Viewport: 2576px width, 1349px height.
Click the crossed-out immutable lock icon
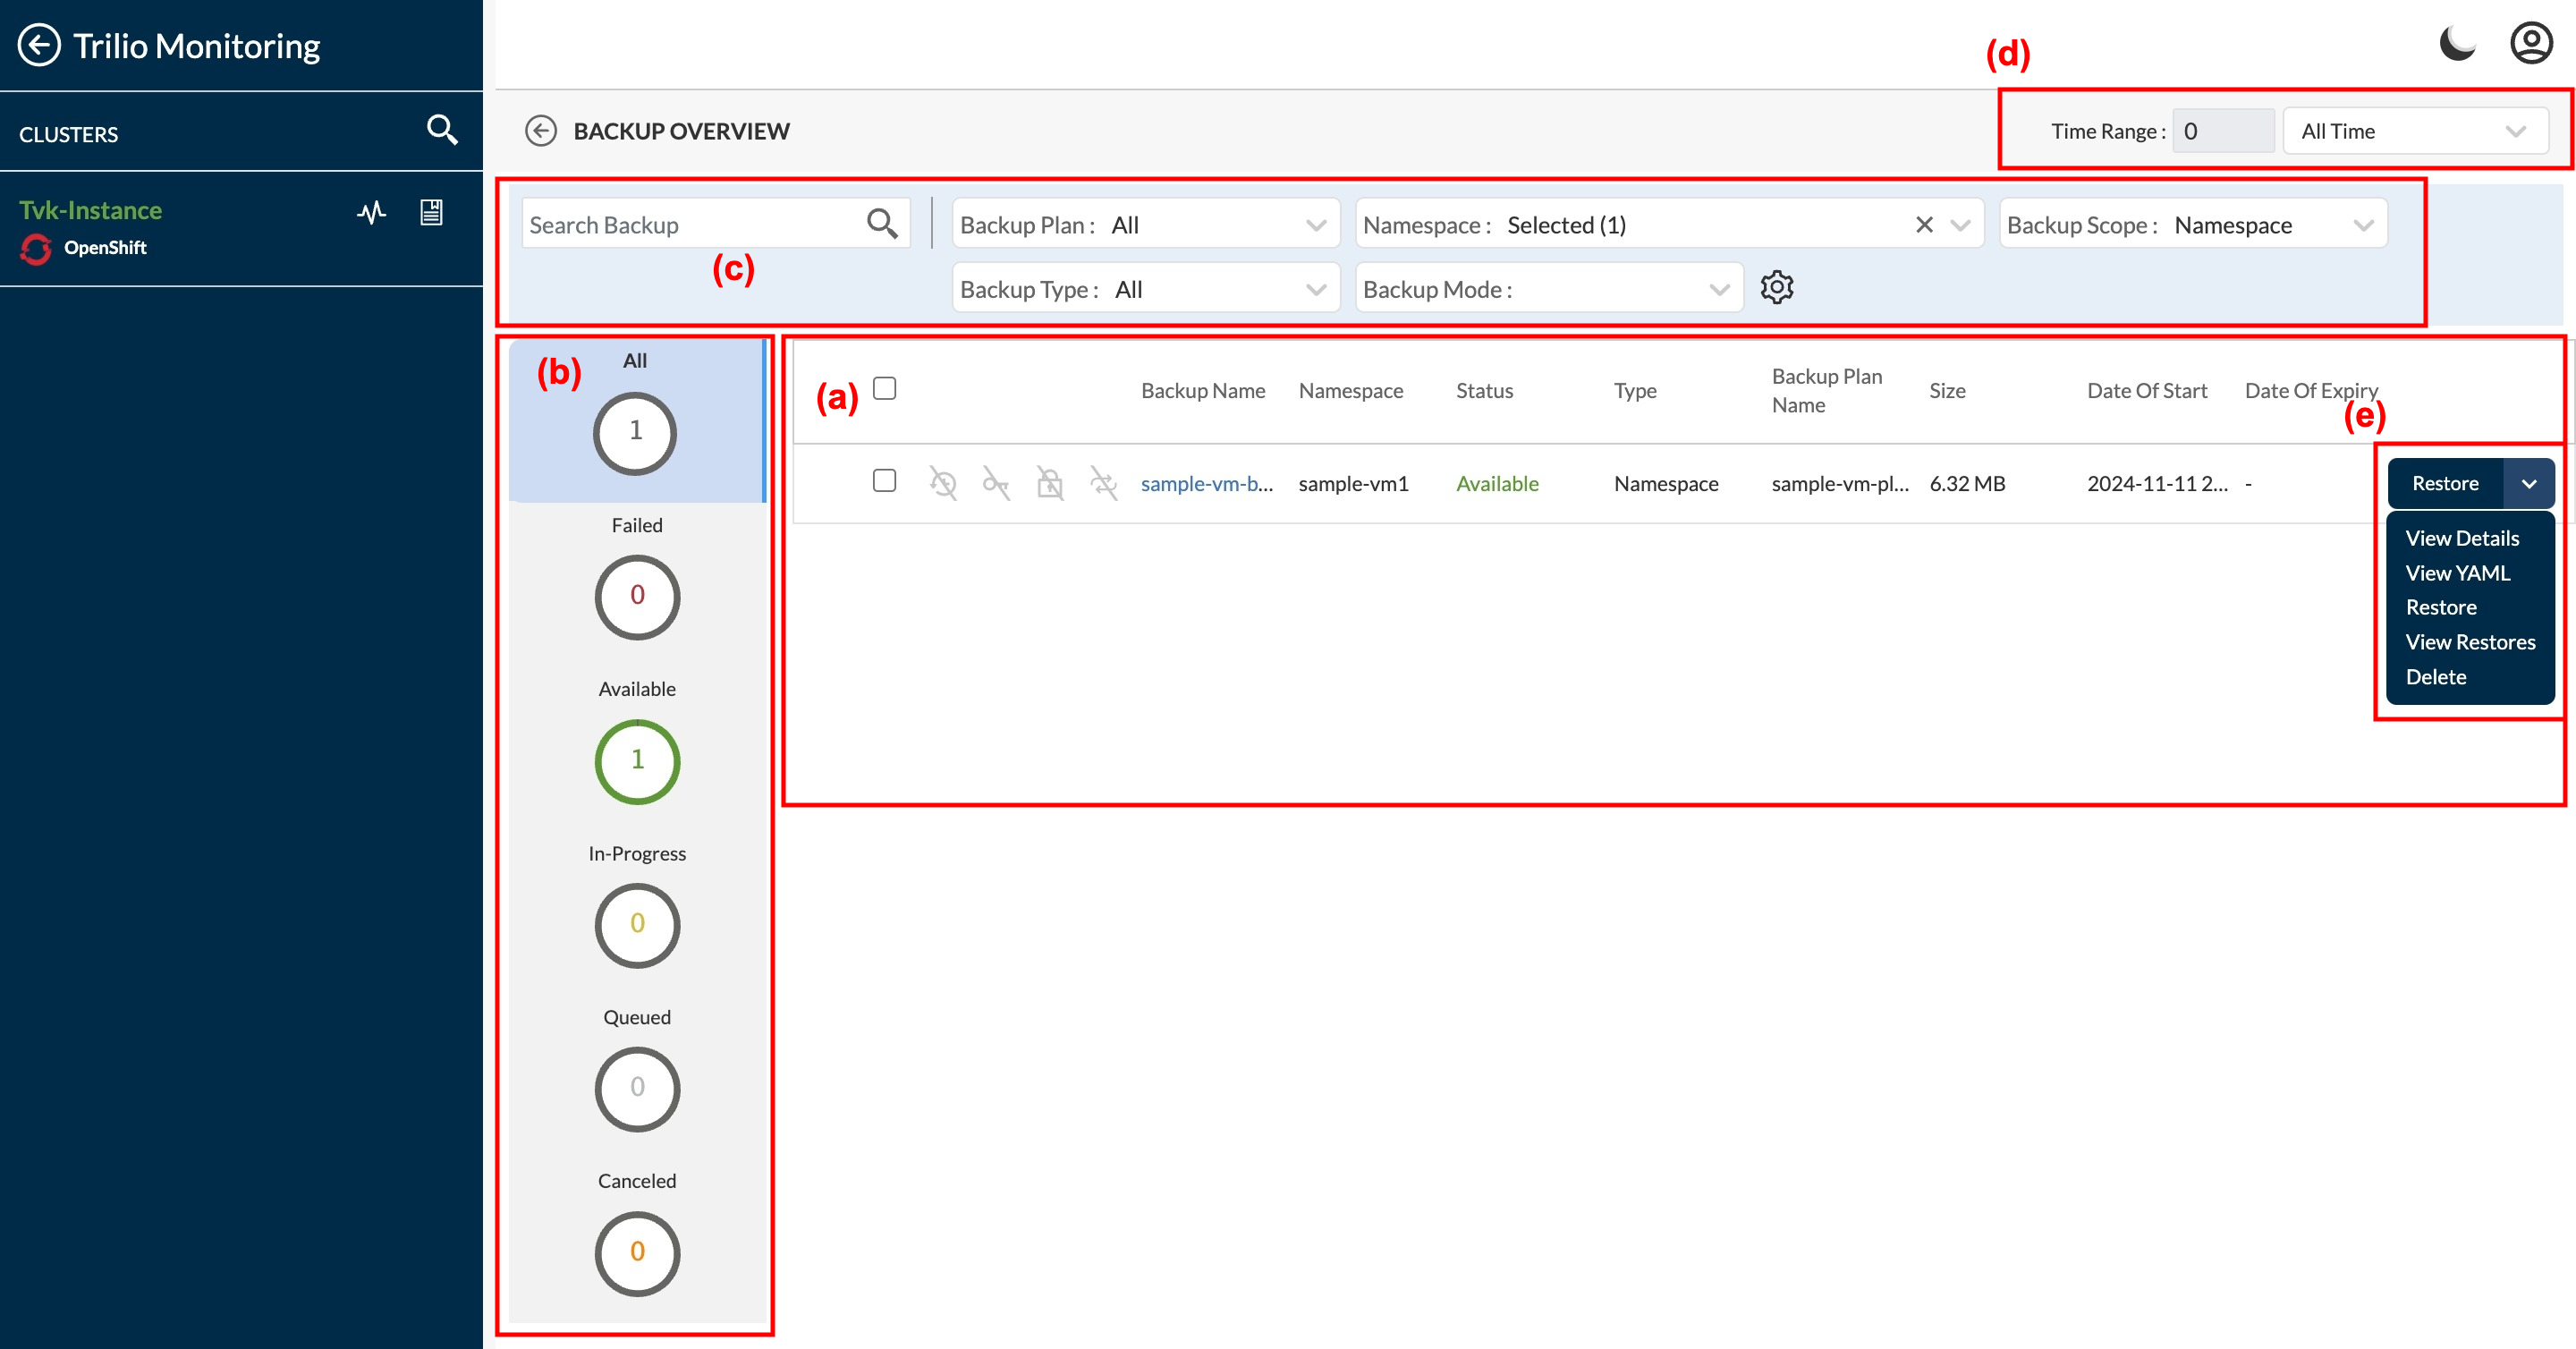tap(1050, 483)
